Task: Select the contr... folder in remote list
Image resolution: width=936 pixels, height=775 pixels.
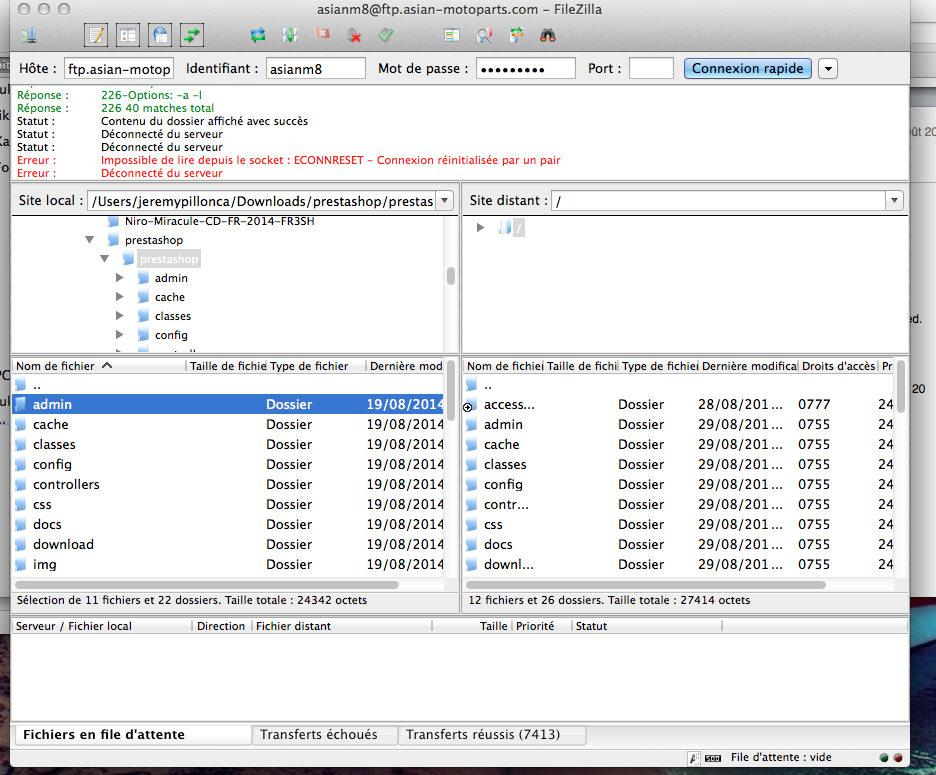Action: point(679,505)
